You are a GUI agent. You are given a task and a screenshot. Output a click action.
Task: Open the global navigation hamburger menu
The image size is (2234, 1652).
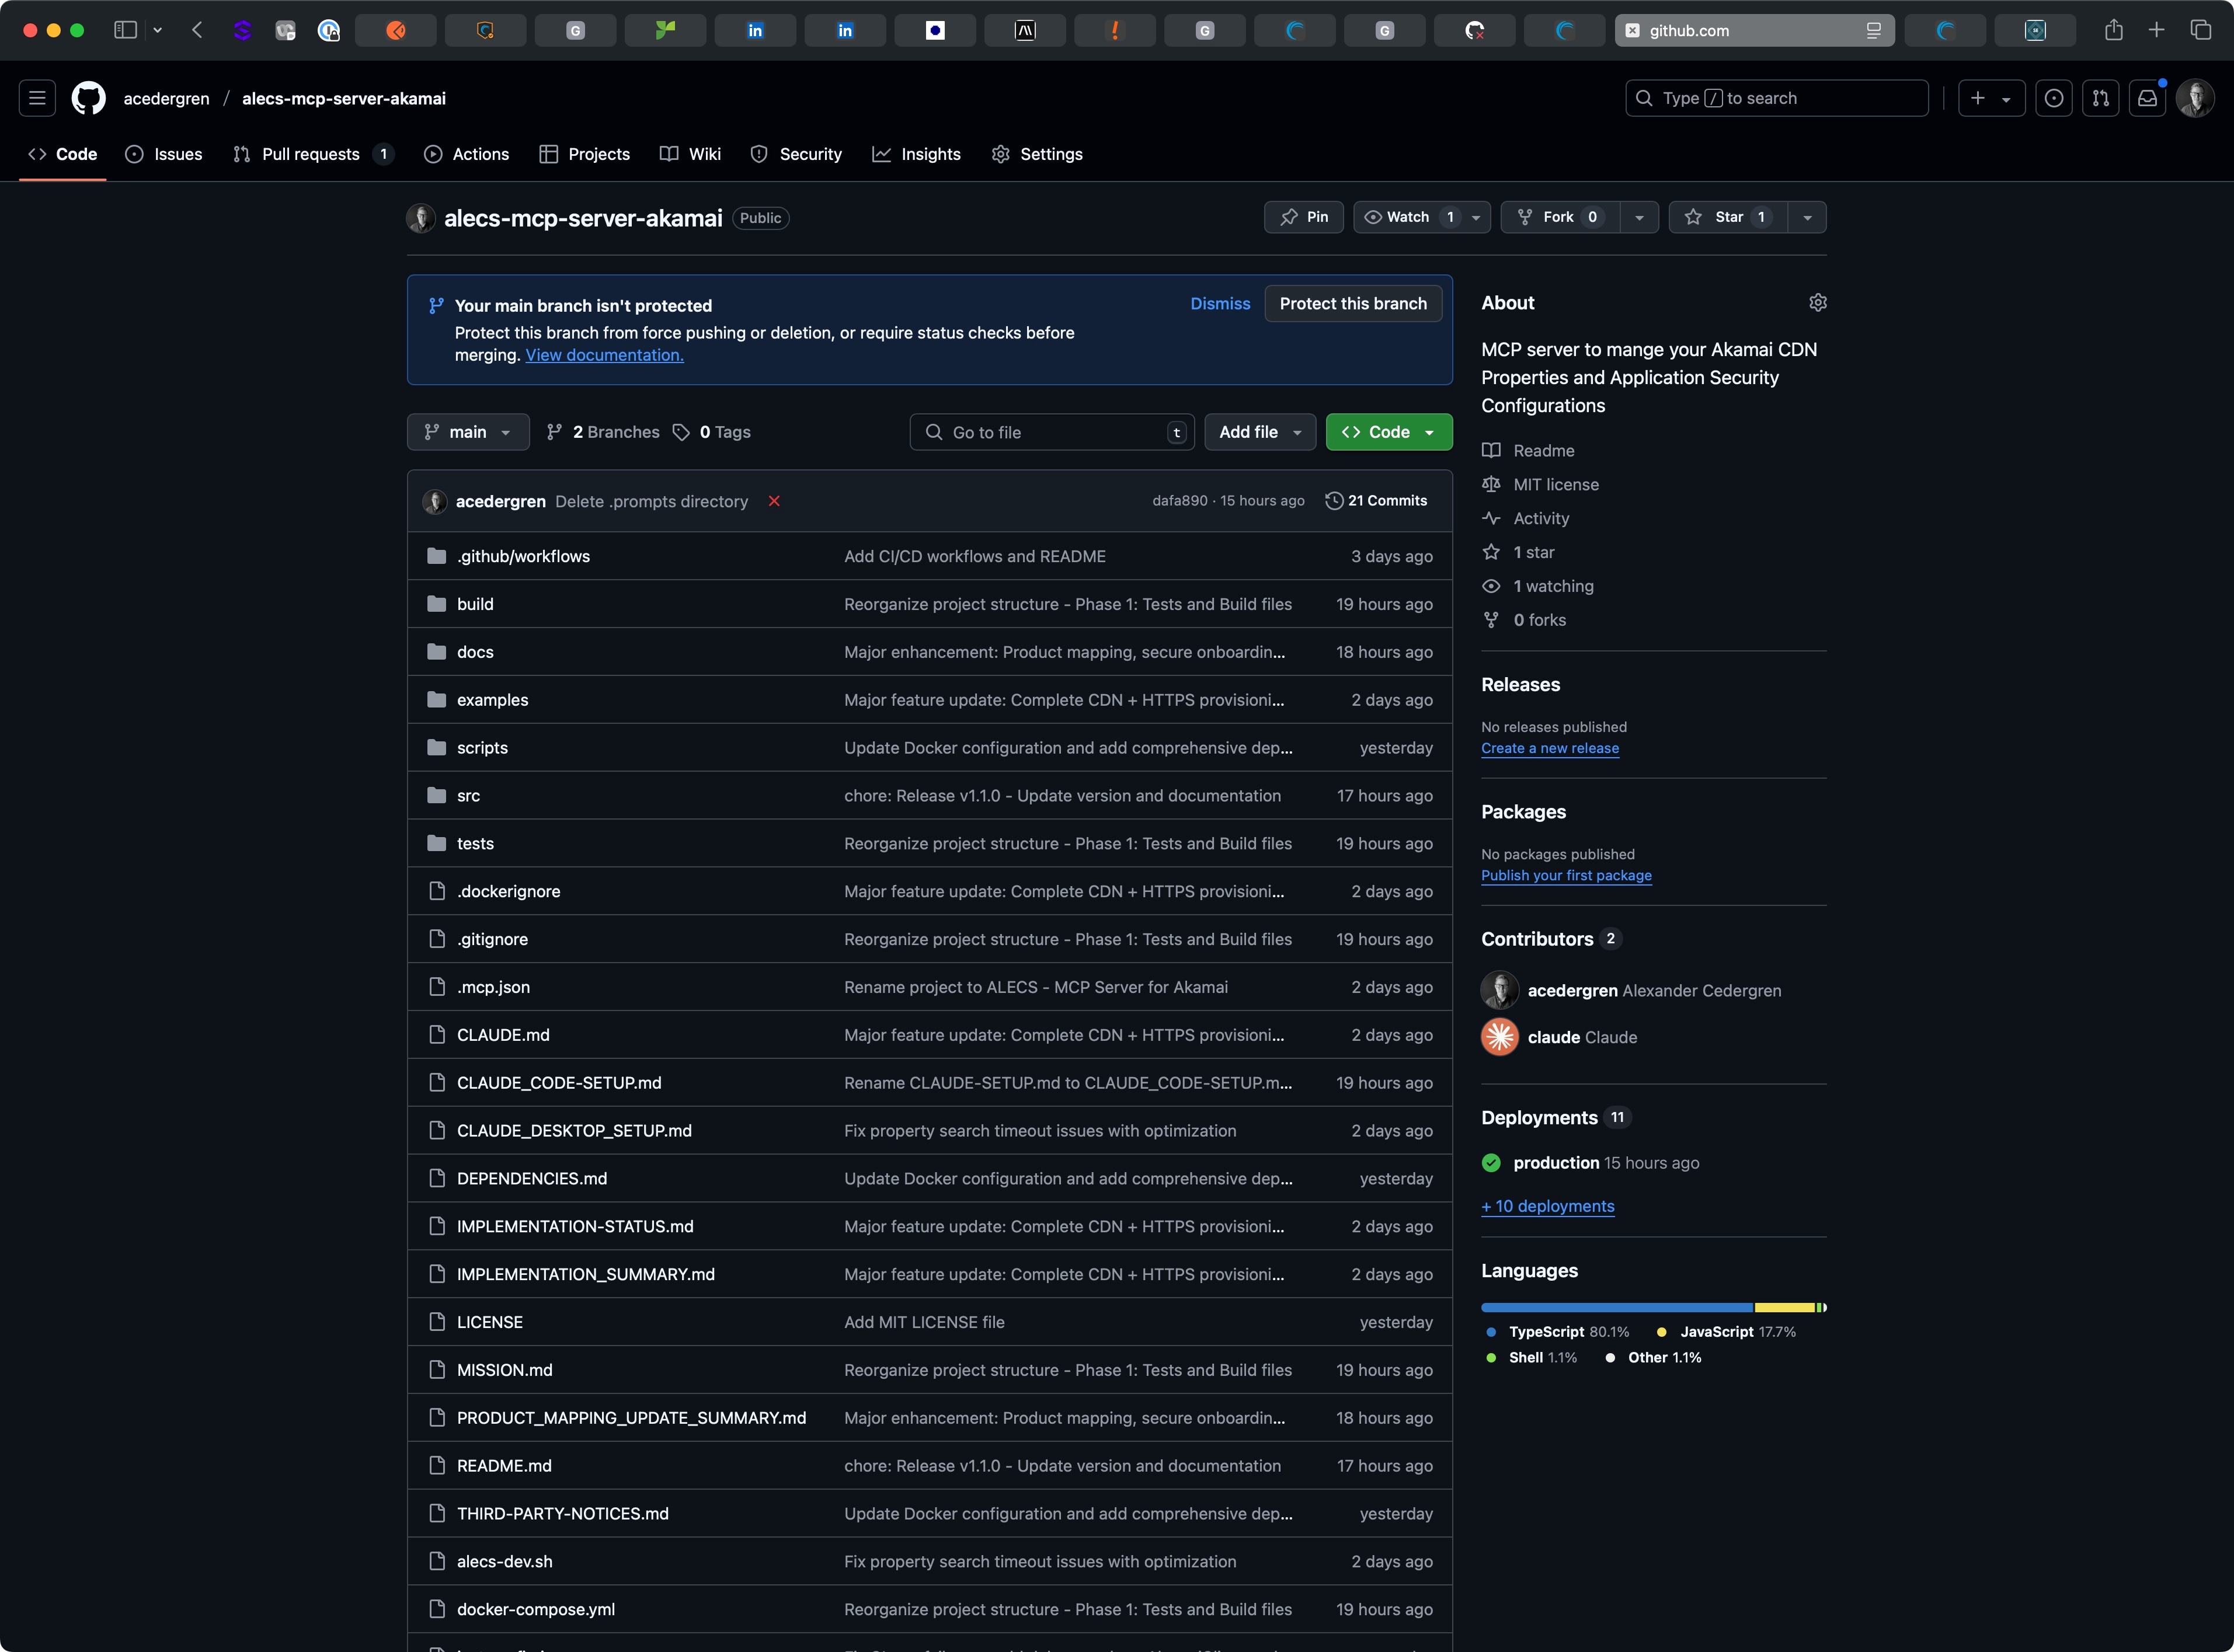(x=37, y=98)
